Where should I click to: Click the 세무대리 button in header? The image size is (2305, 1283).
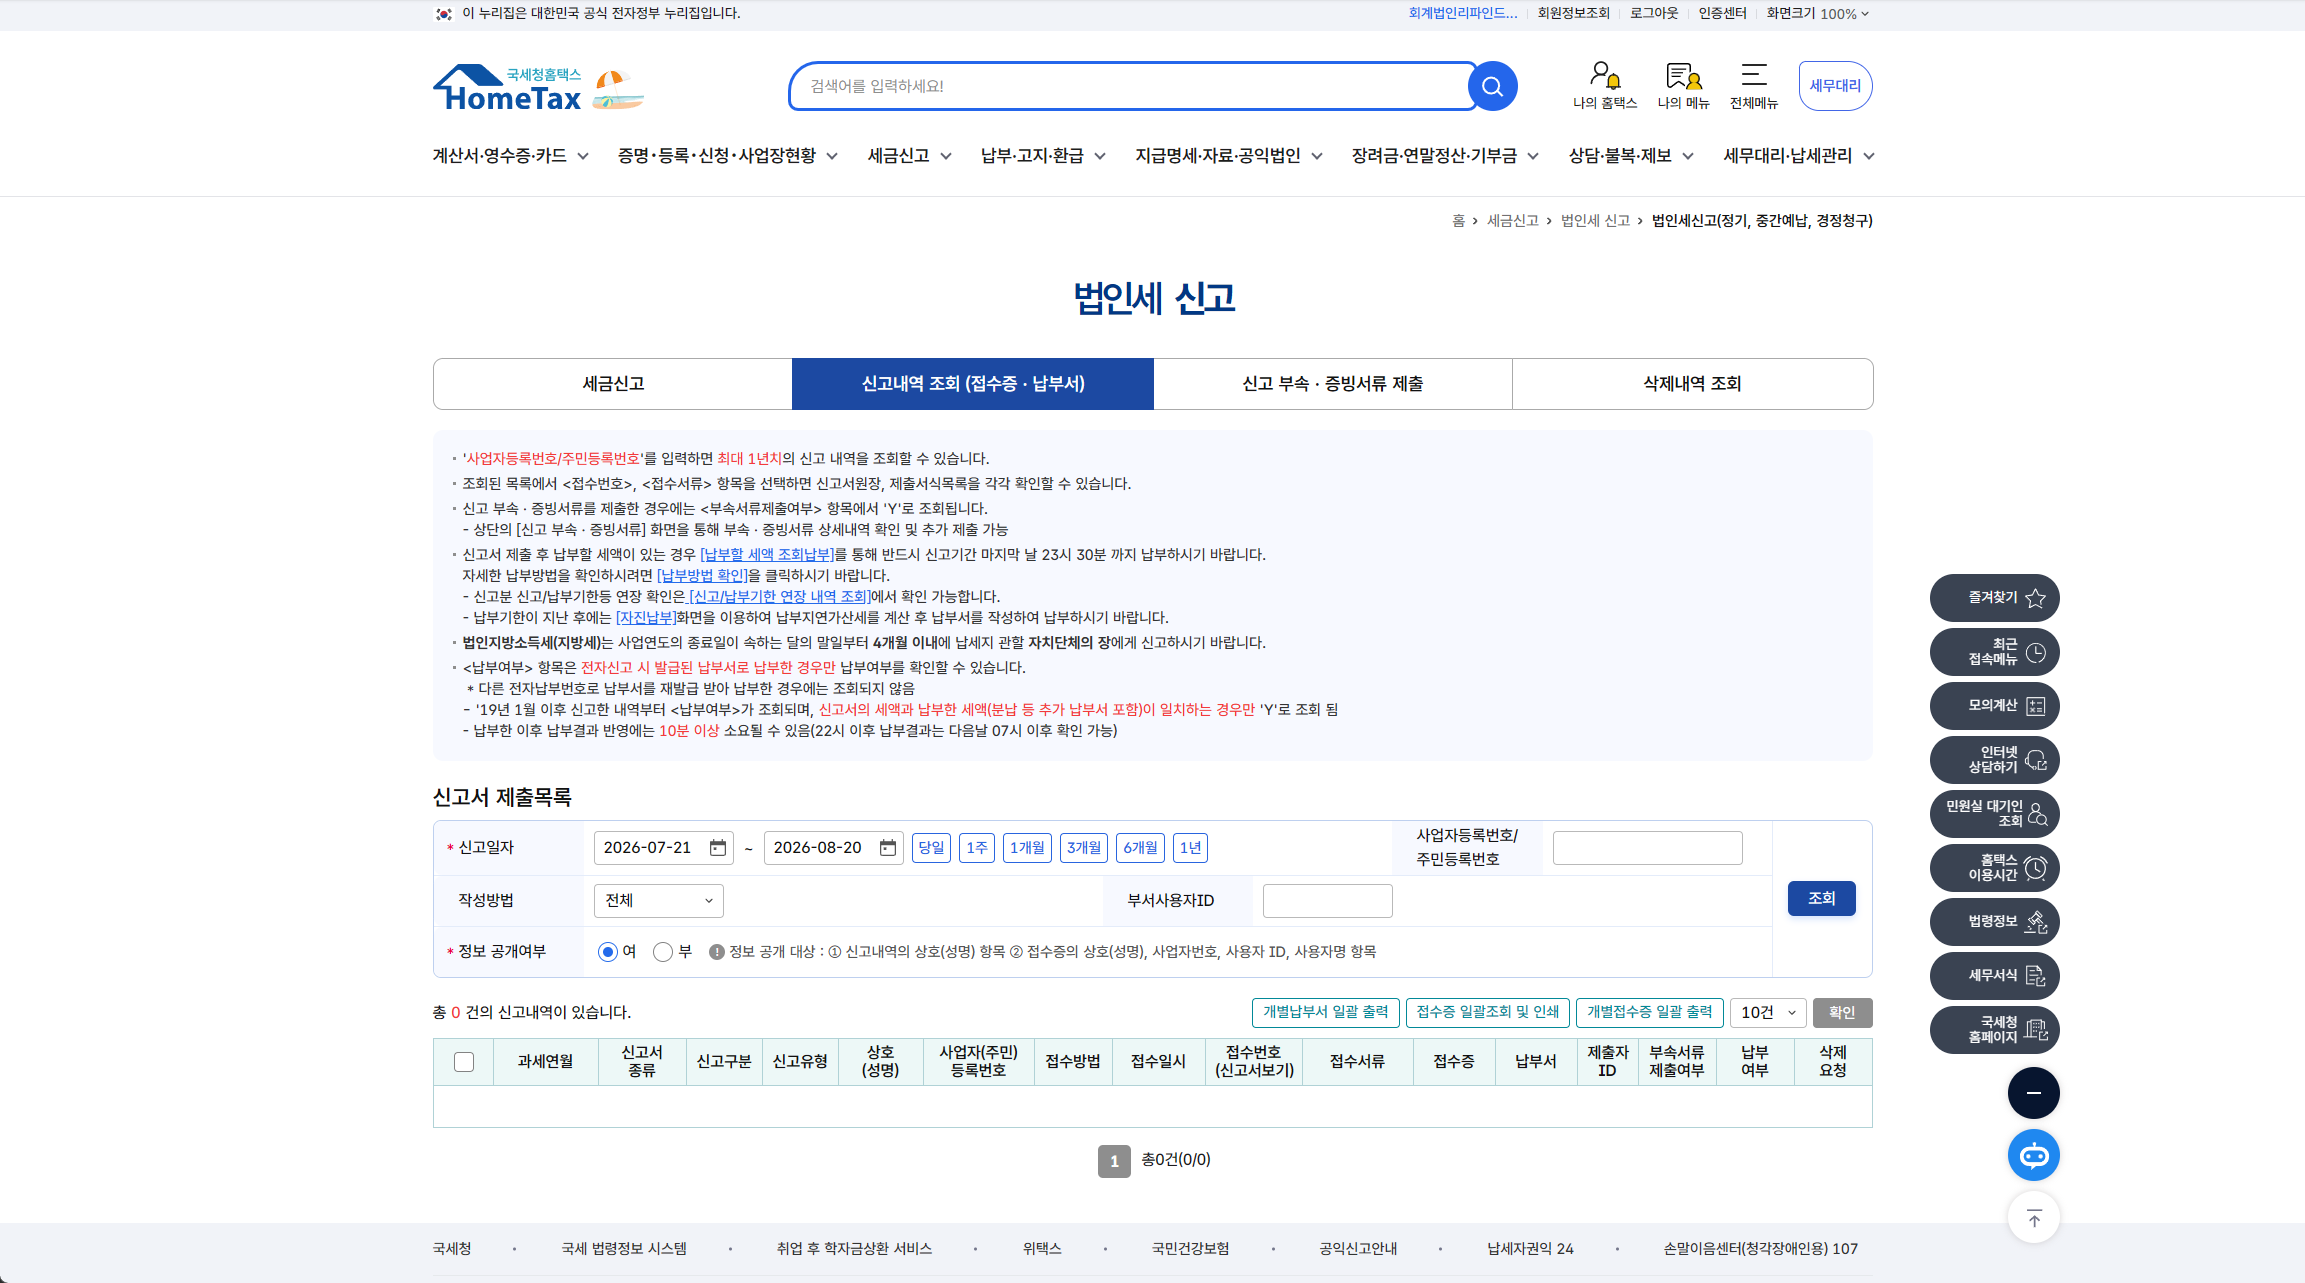1835,86
